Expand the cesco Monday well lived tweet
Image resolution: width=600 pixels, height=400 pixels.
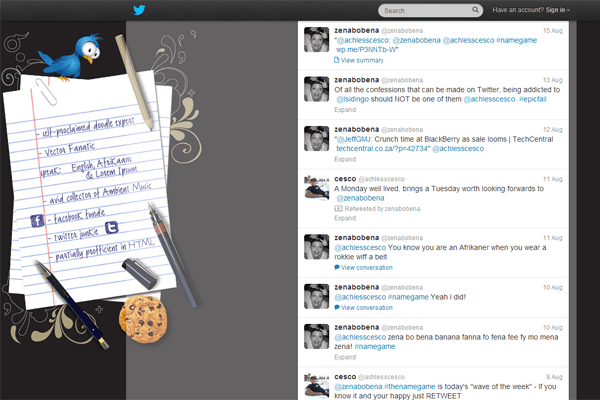(345, 218)
